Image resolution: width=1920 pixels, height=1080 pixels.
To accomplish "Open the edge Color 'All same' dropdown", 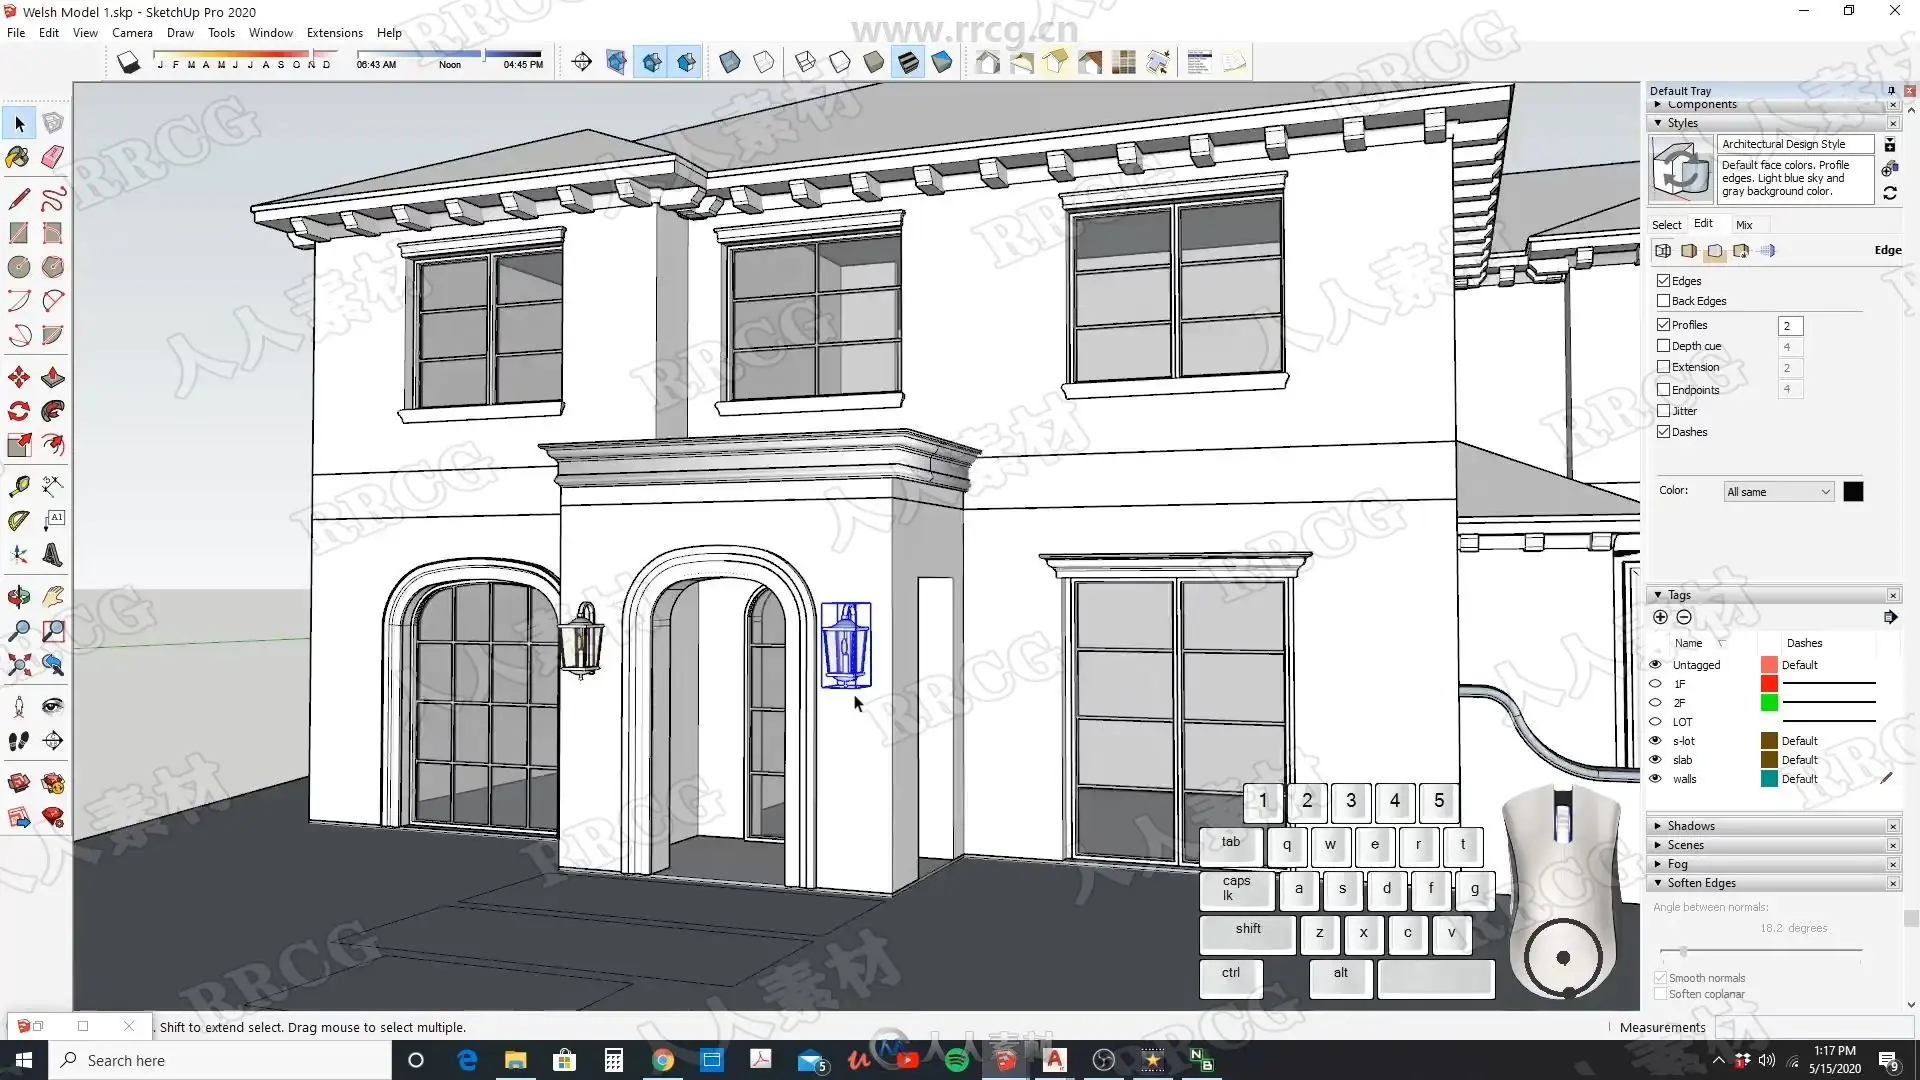I will pyautogui.click(x=1778, y=492).
